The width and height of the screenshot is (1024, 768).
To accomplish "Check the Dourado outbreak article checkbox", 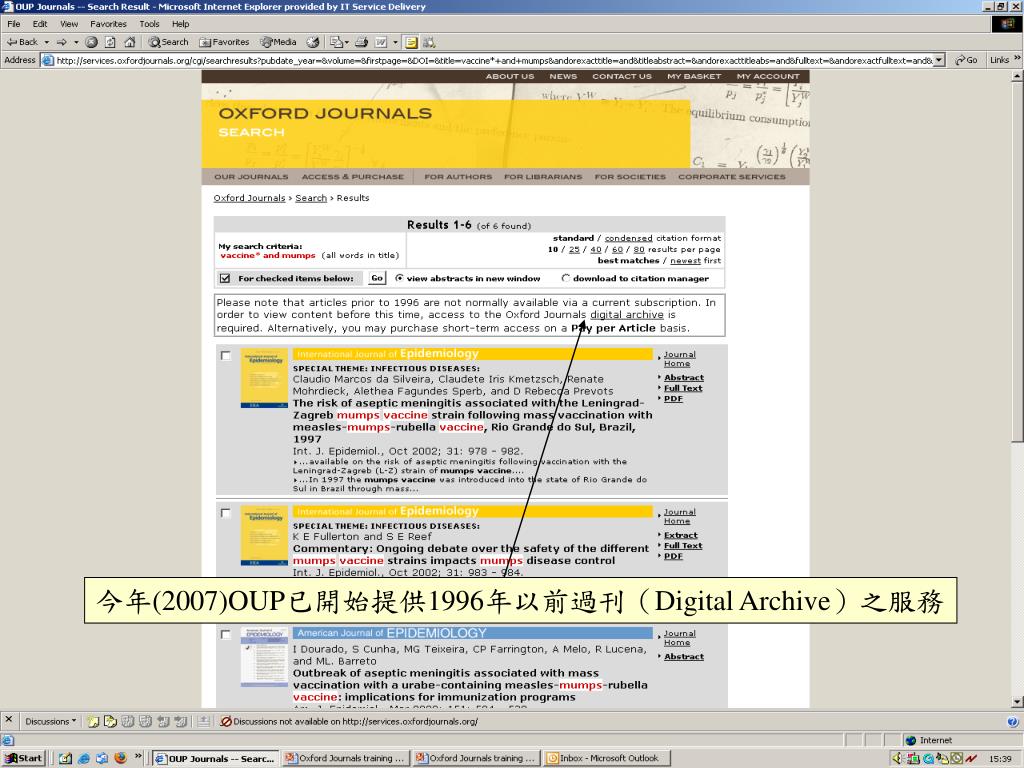I will (x=225, y=635).
